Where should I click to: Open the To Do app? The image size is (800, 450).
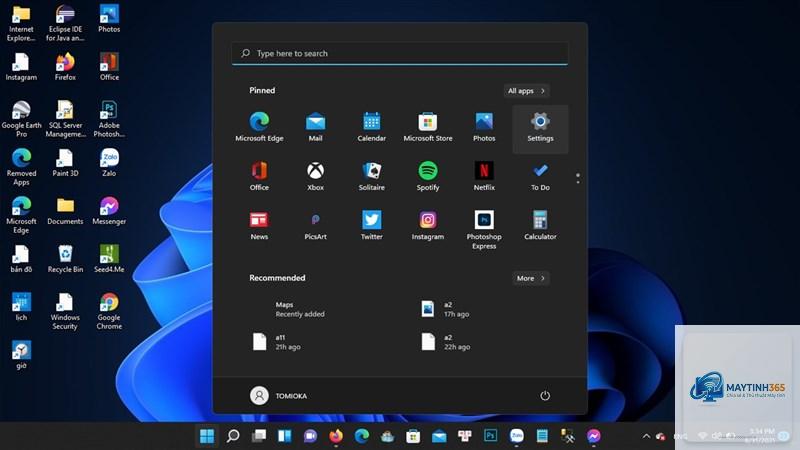click(540, 176)
